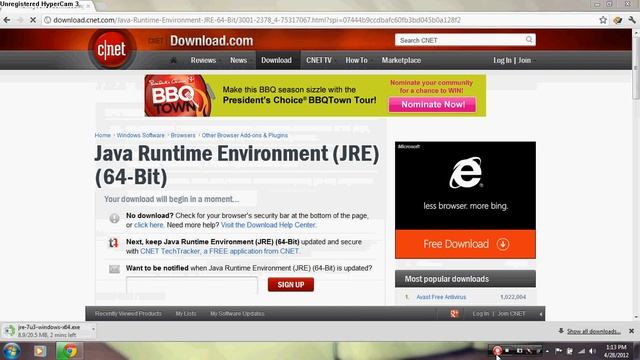Click the red SIGN UP button
This screenshot has height=360, width=640.
pyautogui.click(x=291, y=284)
